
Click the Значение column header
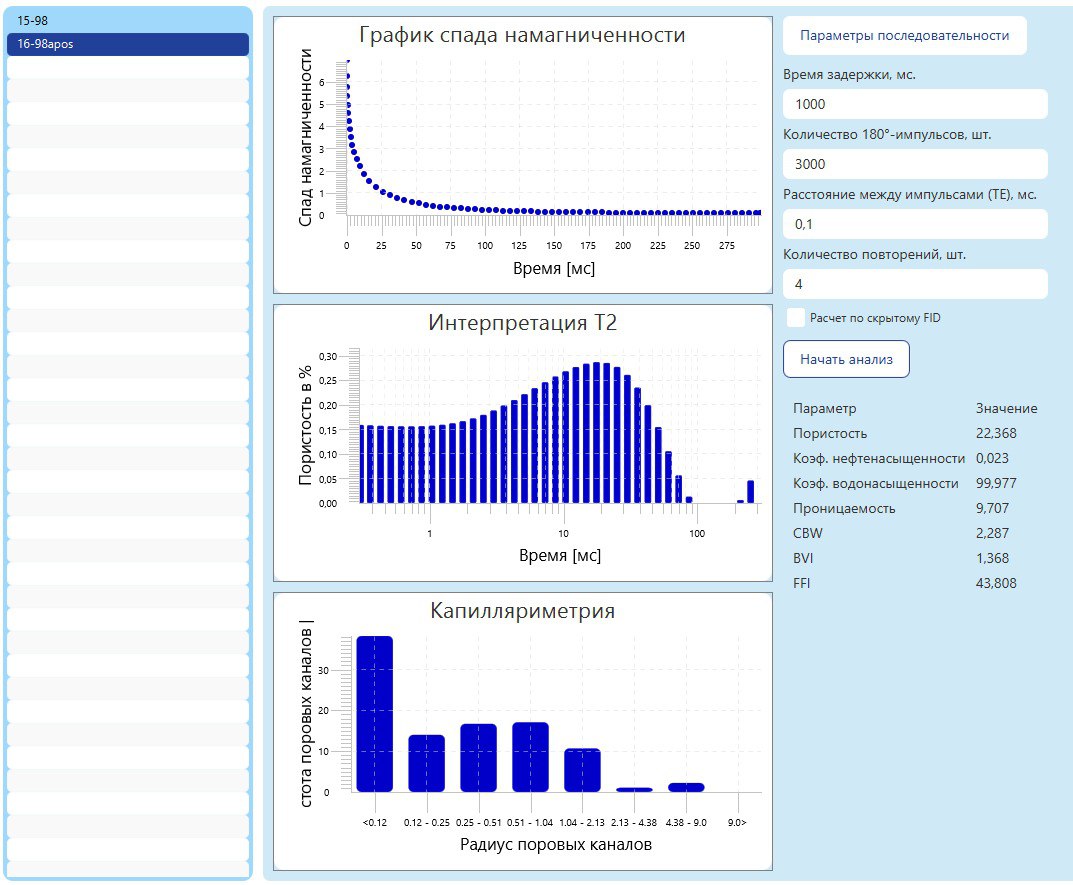pyautogui.click(x=1006, y=409)
